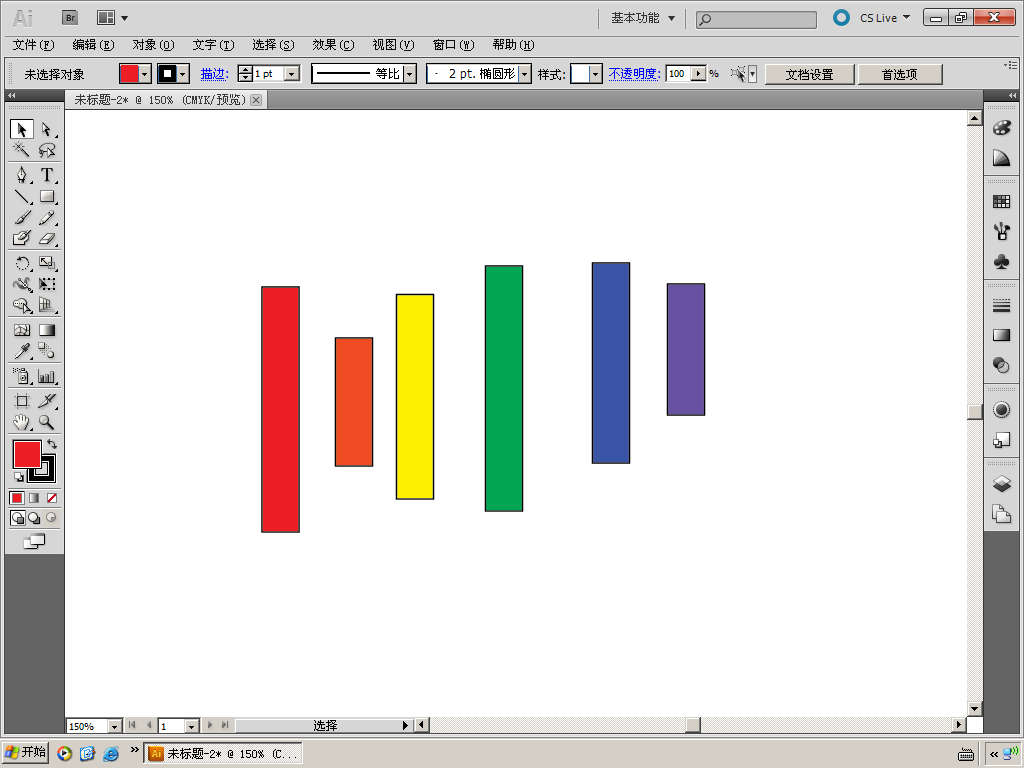Select the Pen tool

tap(22, 175)
